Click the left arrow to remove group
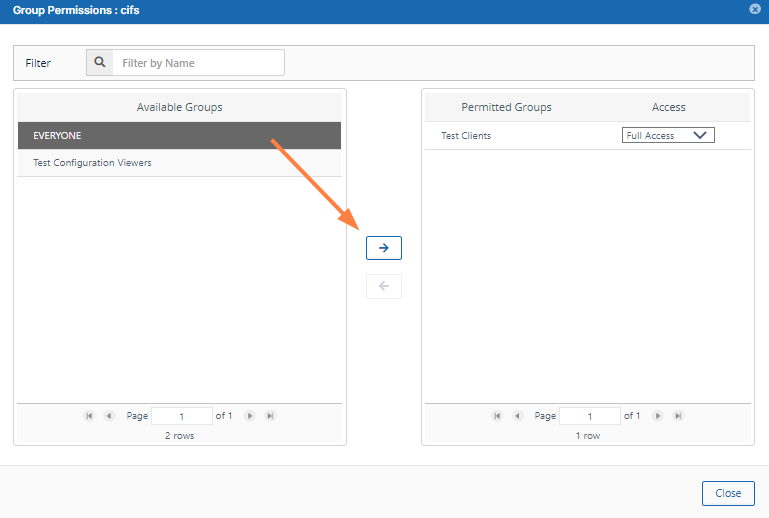 pos(383,287)
